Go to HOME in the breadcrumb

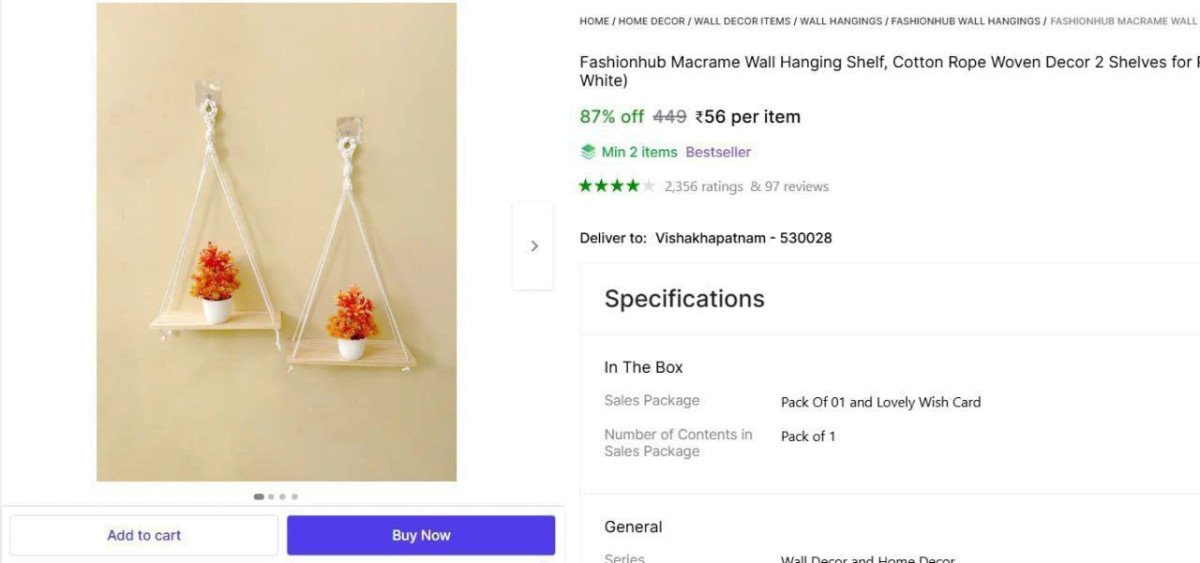click(594, 21)
